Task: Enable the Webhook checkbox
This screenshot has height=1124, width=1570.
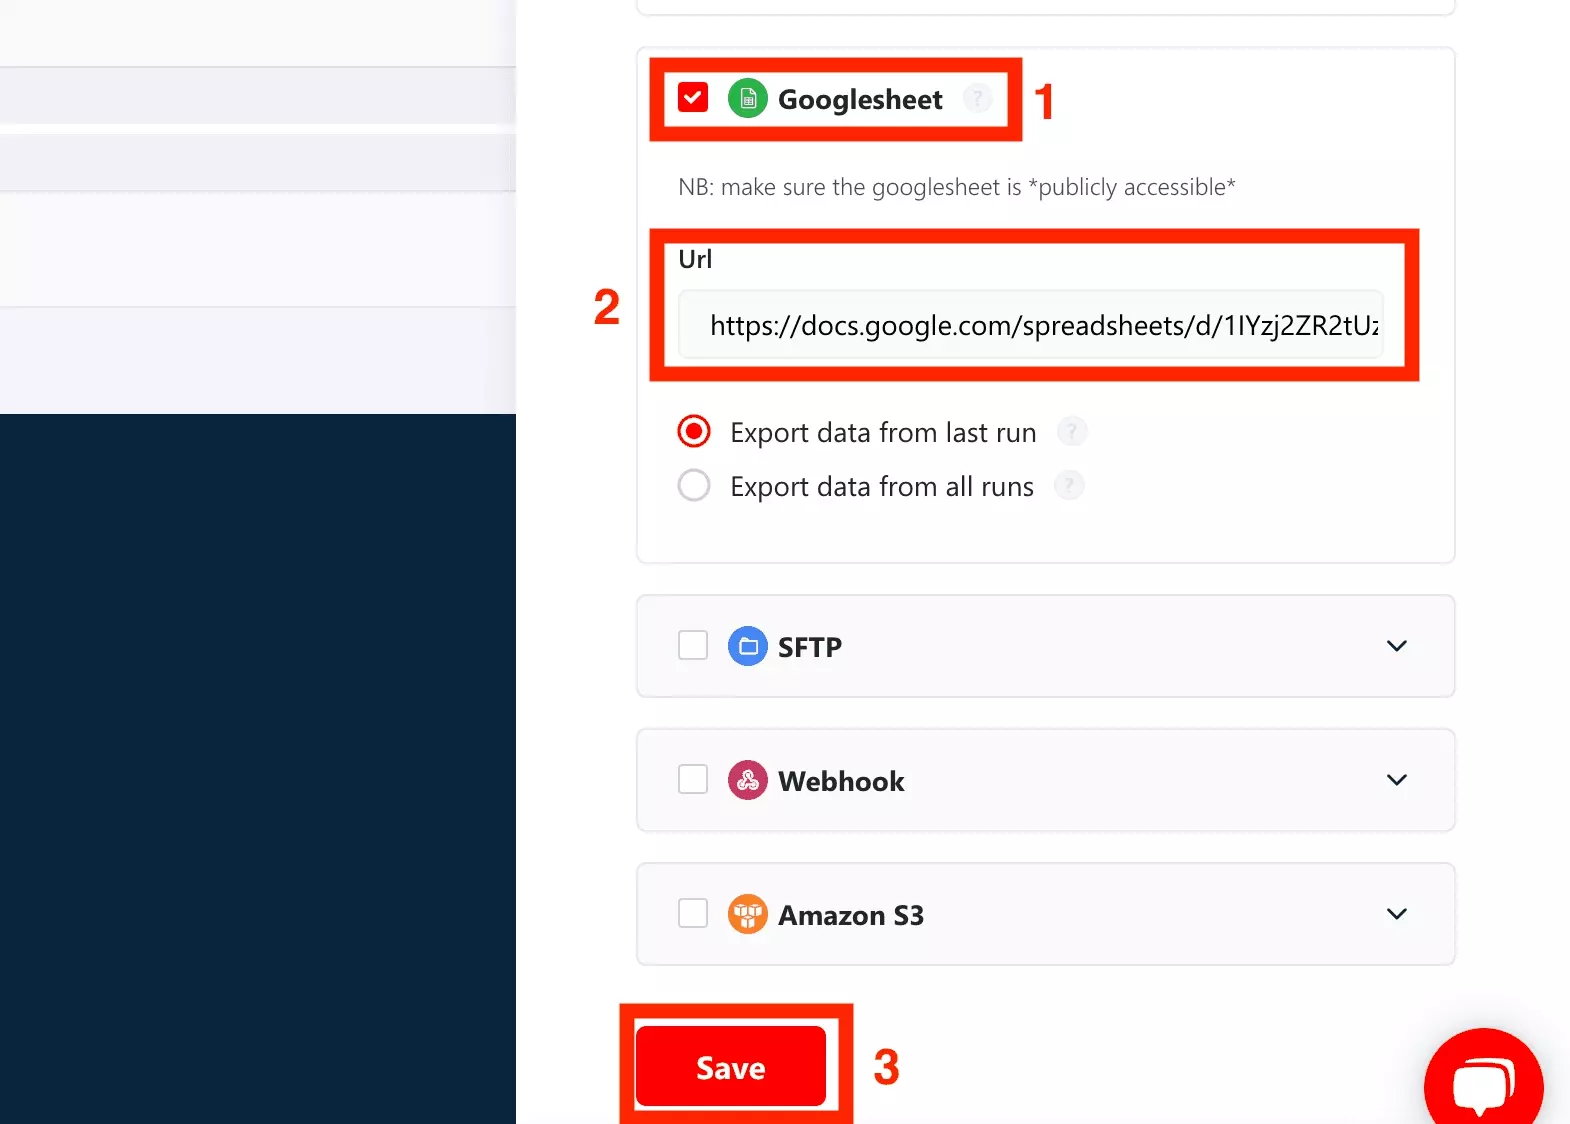Action: pyautogui.click(x=693, y=779)
